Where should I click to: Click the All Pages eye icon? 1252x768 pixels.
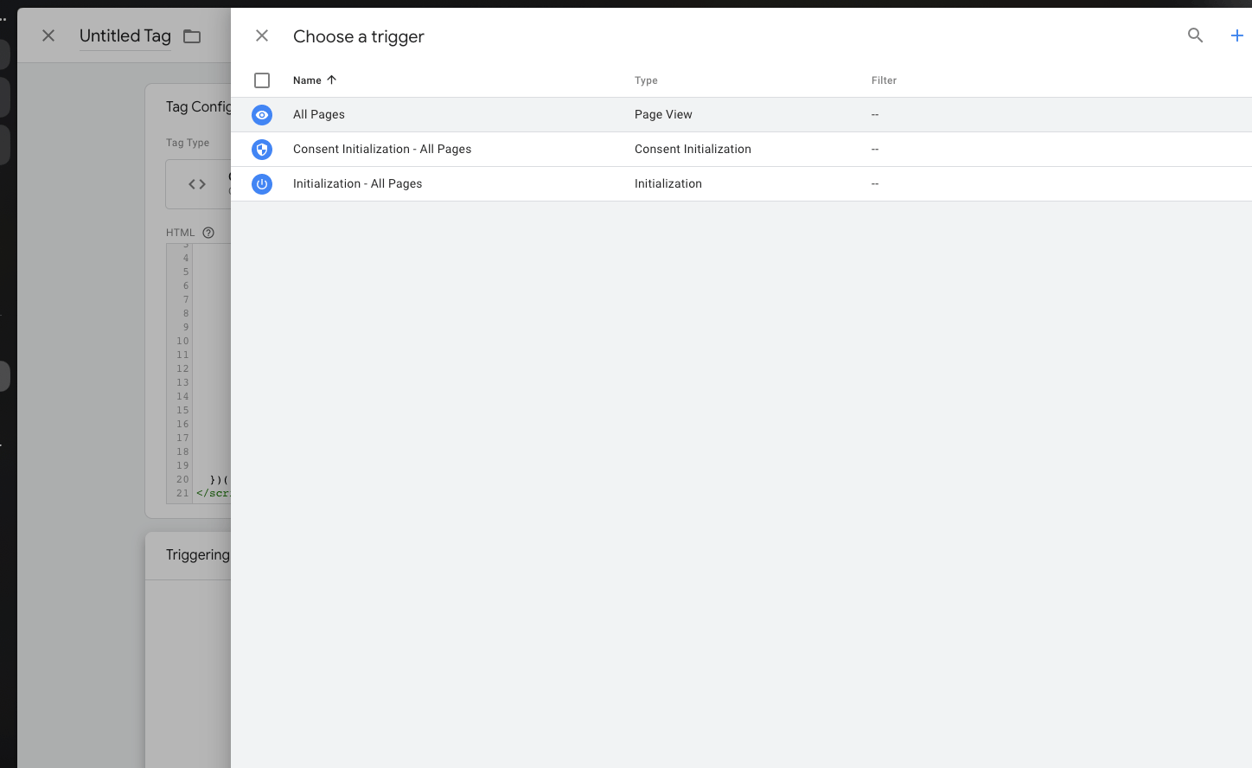click(x=262, y=115)
